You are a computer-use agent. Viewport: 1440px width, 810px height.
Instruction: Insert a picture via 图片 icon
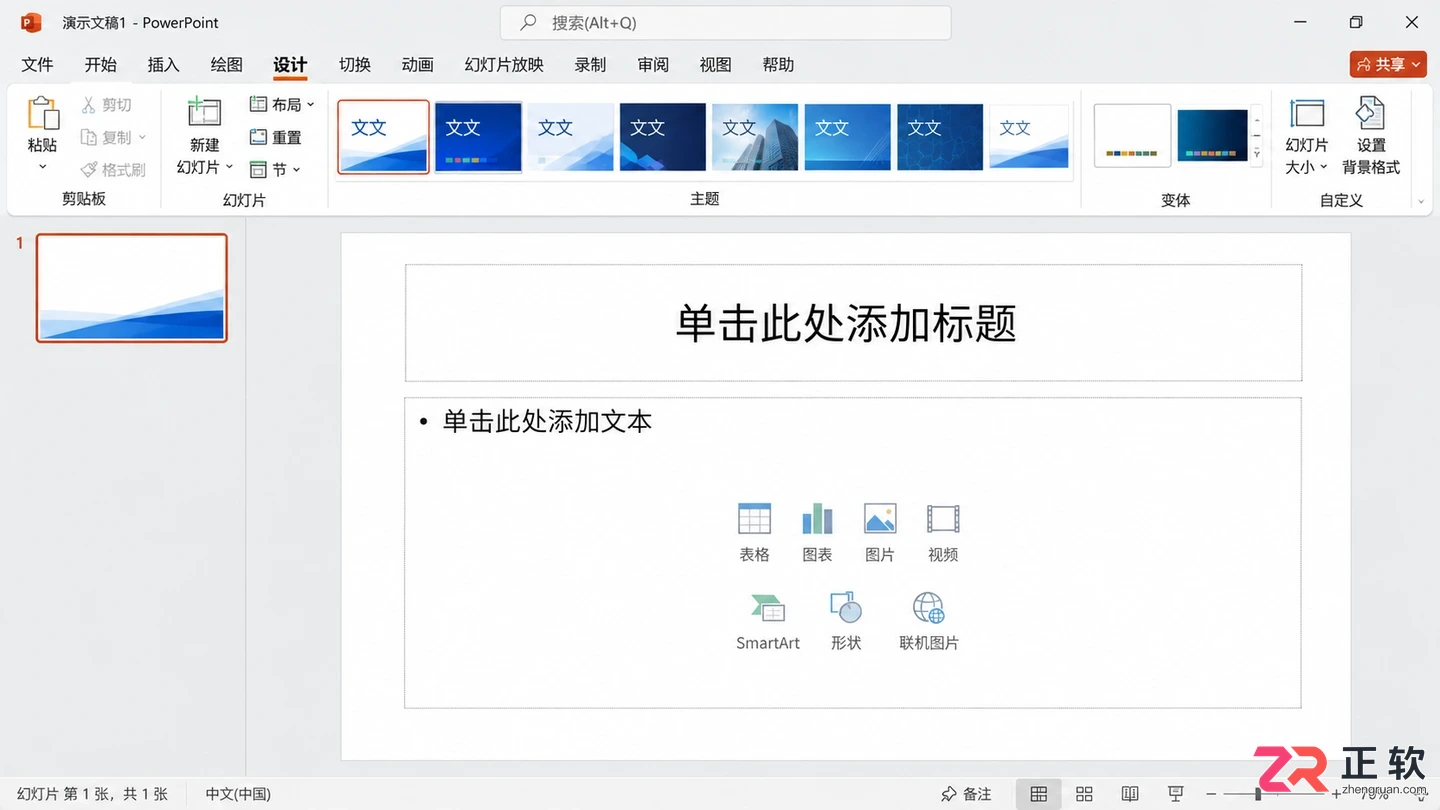pos(879,532)
